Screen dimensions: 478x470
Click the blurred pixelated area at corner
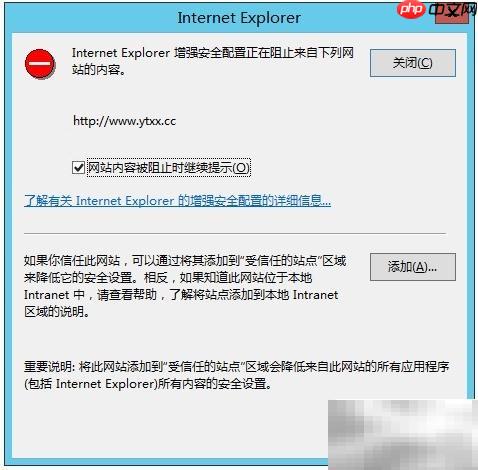403,434
